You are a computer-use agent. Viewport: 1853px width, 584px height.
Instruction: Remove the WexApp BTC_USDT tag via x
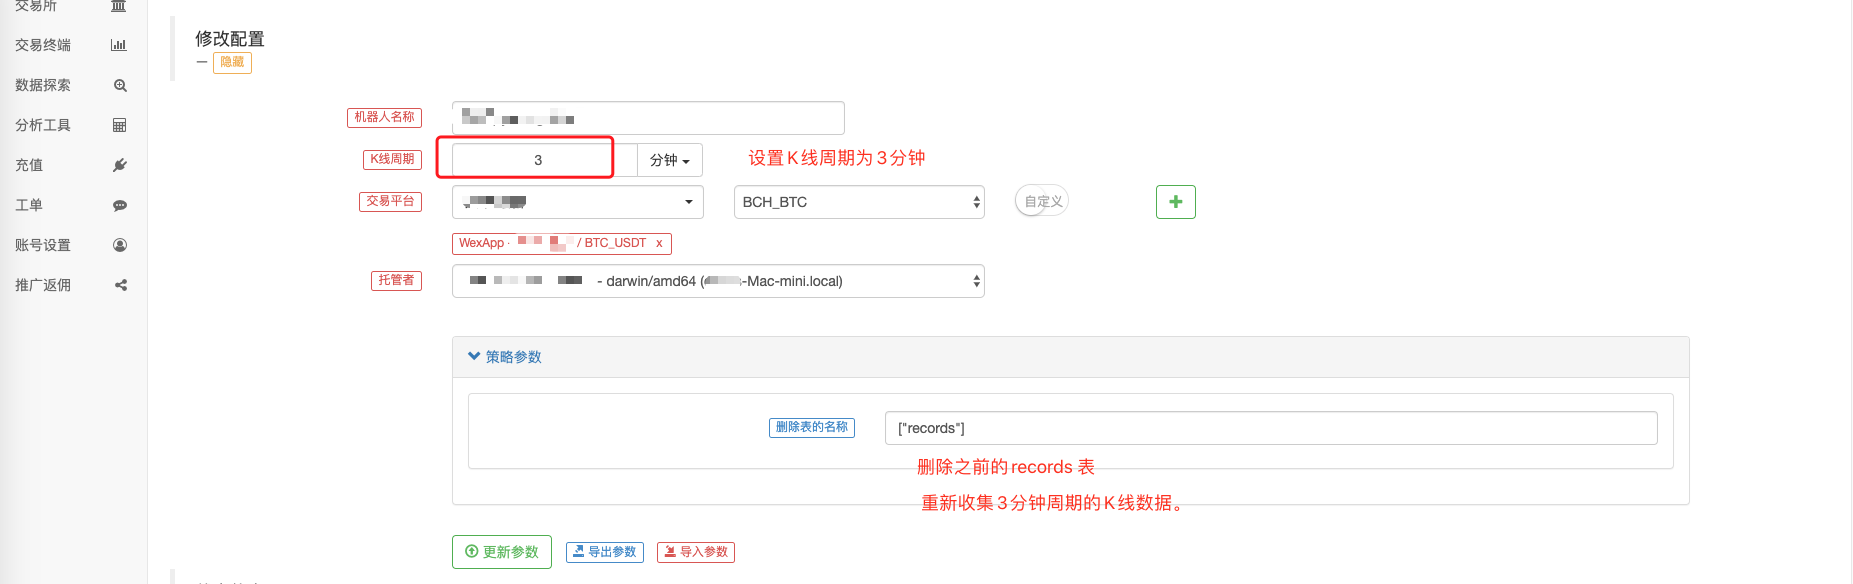click(x=659, y=243)
